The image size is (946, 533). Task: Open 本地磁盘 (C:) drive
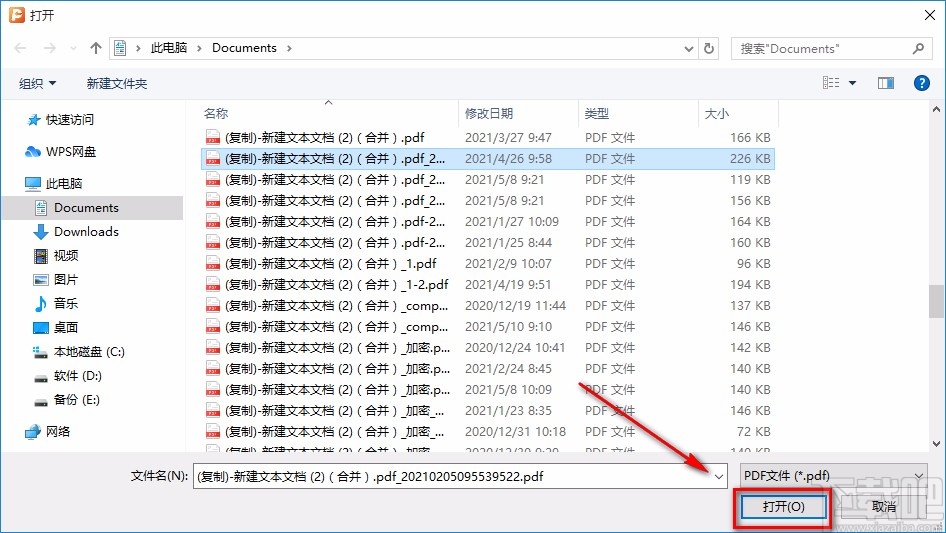coord(79,352)
